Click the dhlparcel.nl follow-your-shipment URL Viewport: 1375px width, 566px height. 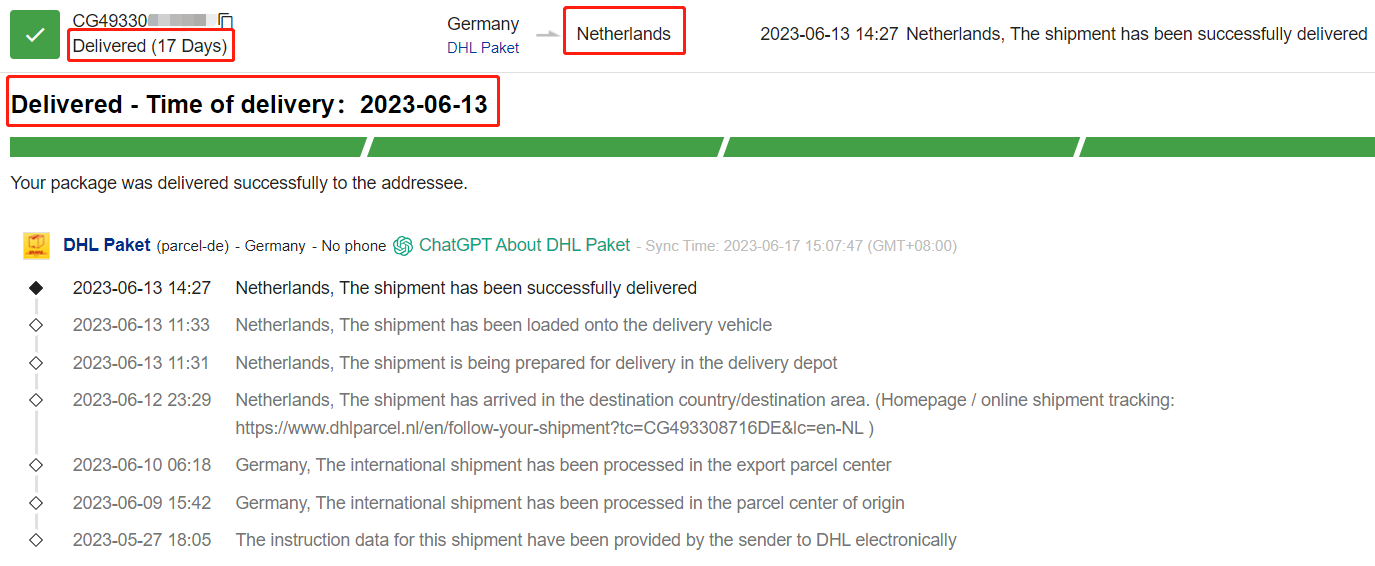(x=555, y=428)
